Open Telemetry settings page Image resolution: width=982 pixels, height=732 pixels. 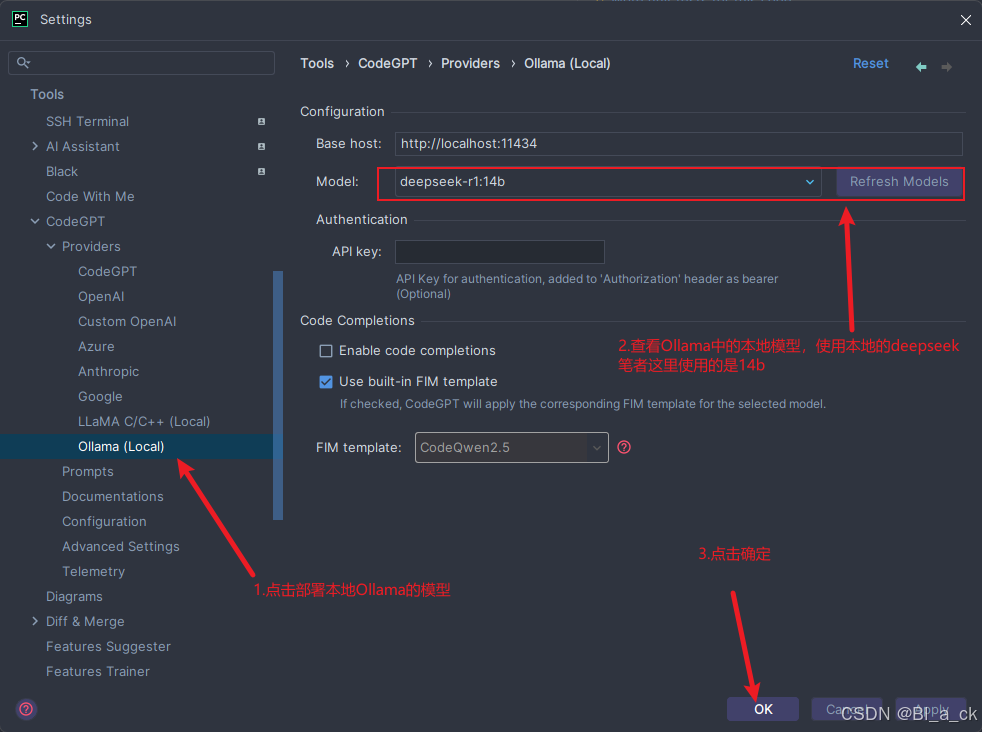[93, 572]
